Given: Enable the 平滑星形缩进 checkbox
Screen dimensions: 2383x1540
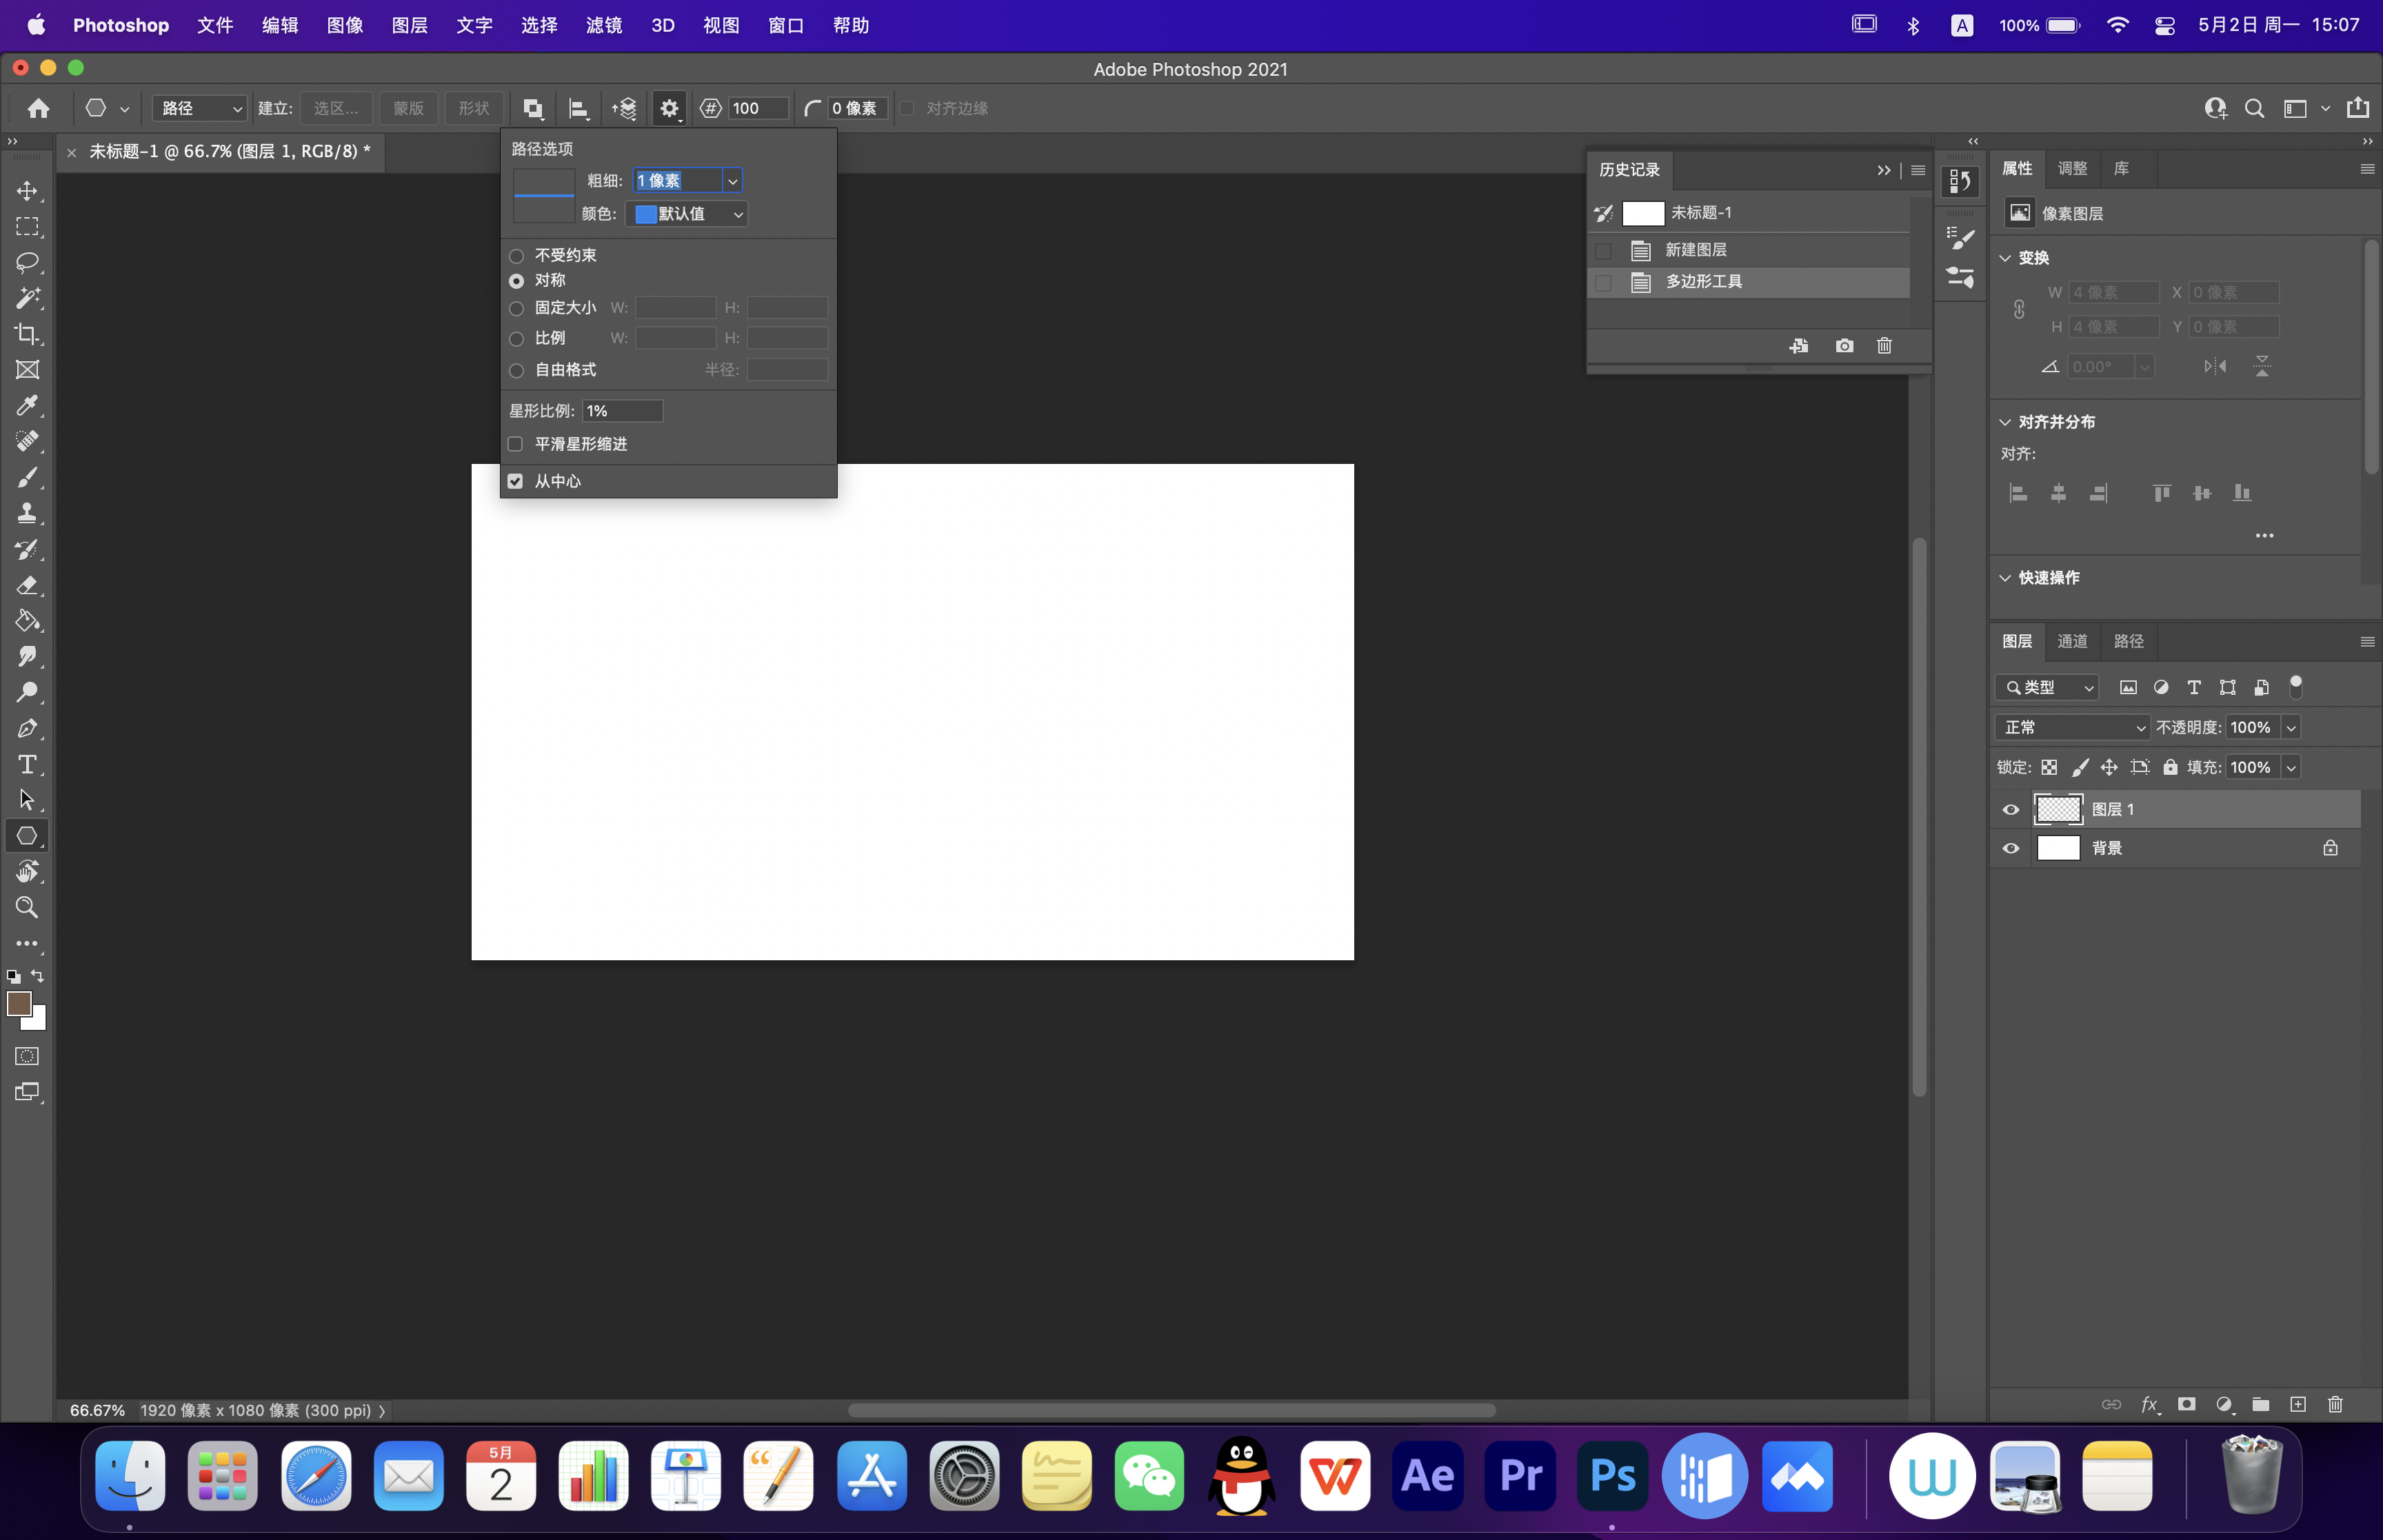Looking at the screenshot, I should coord(515,444).
